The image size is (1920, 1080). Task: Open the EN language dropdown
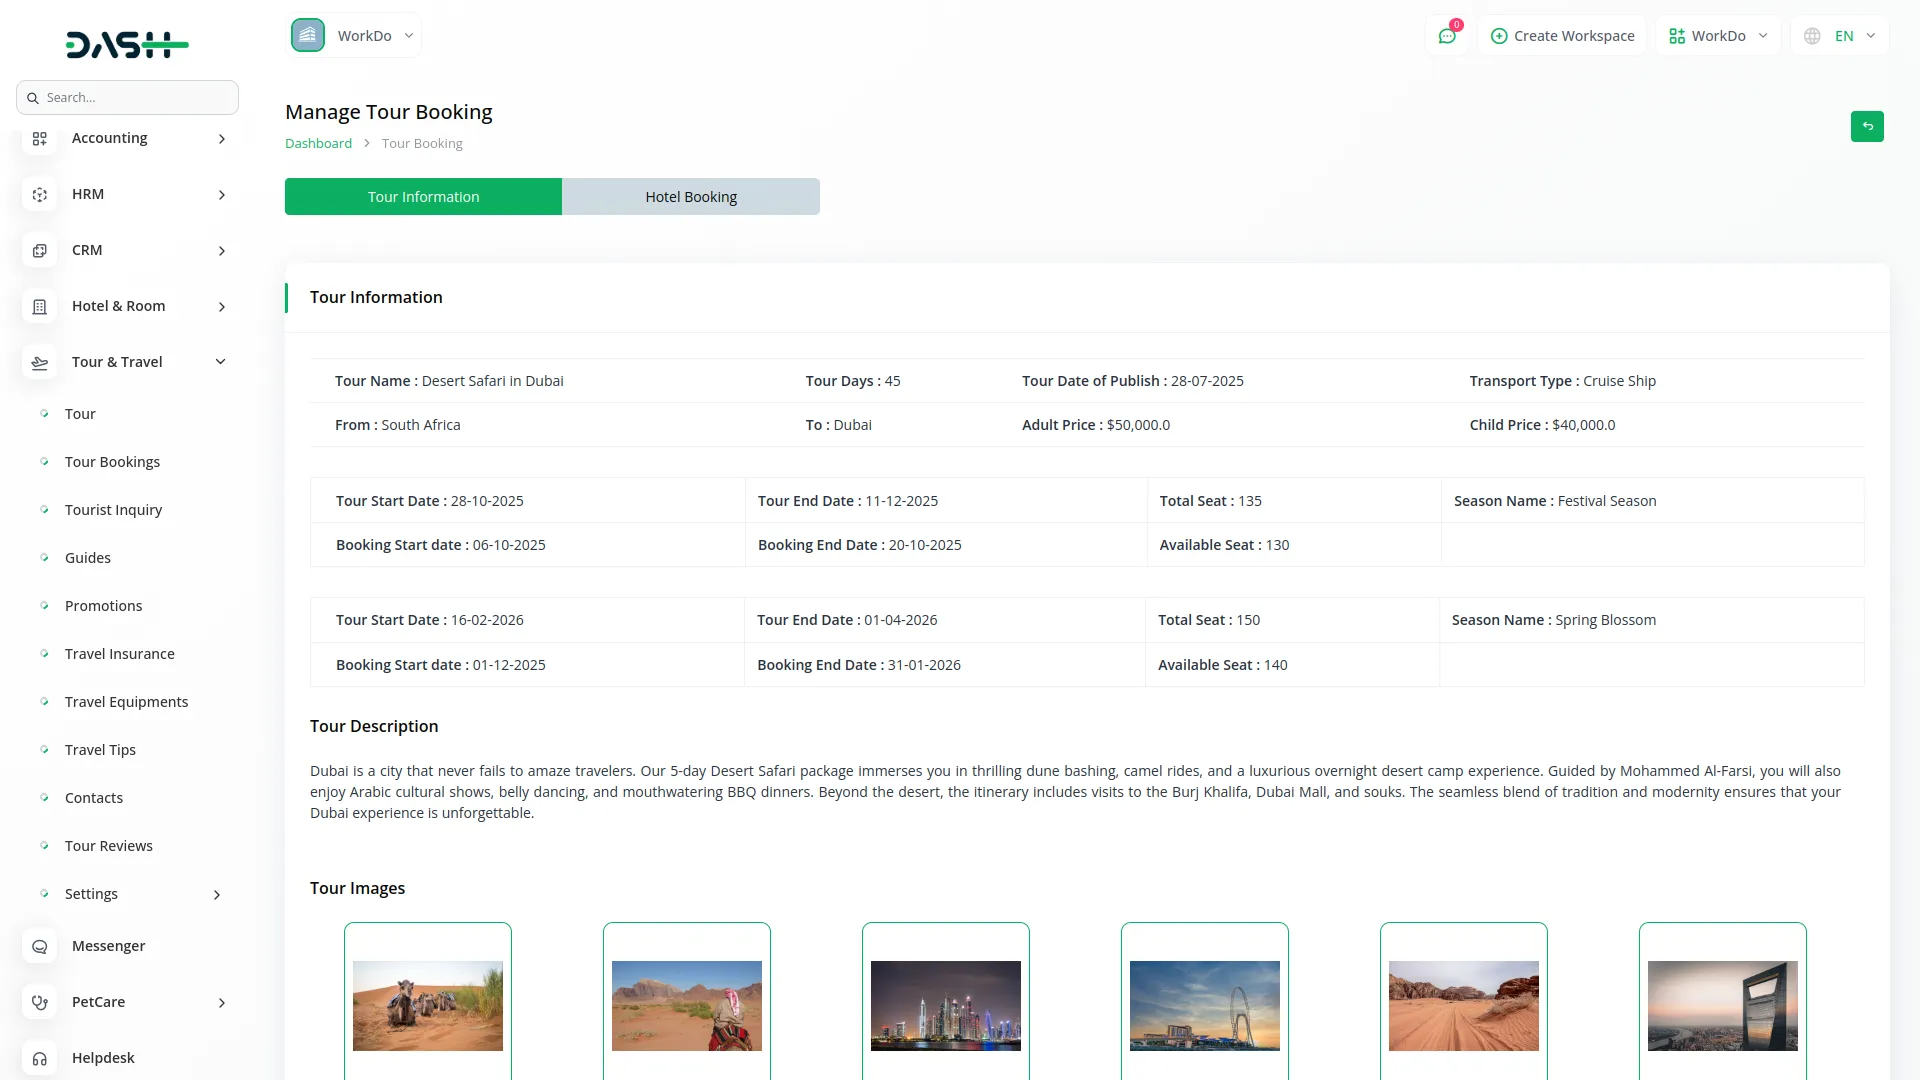point(1840,35)
